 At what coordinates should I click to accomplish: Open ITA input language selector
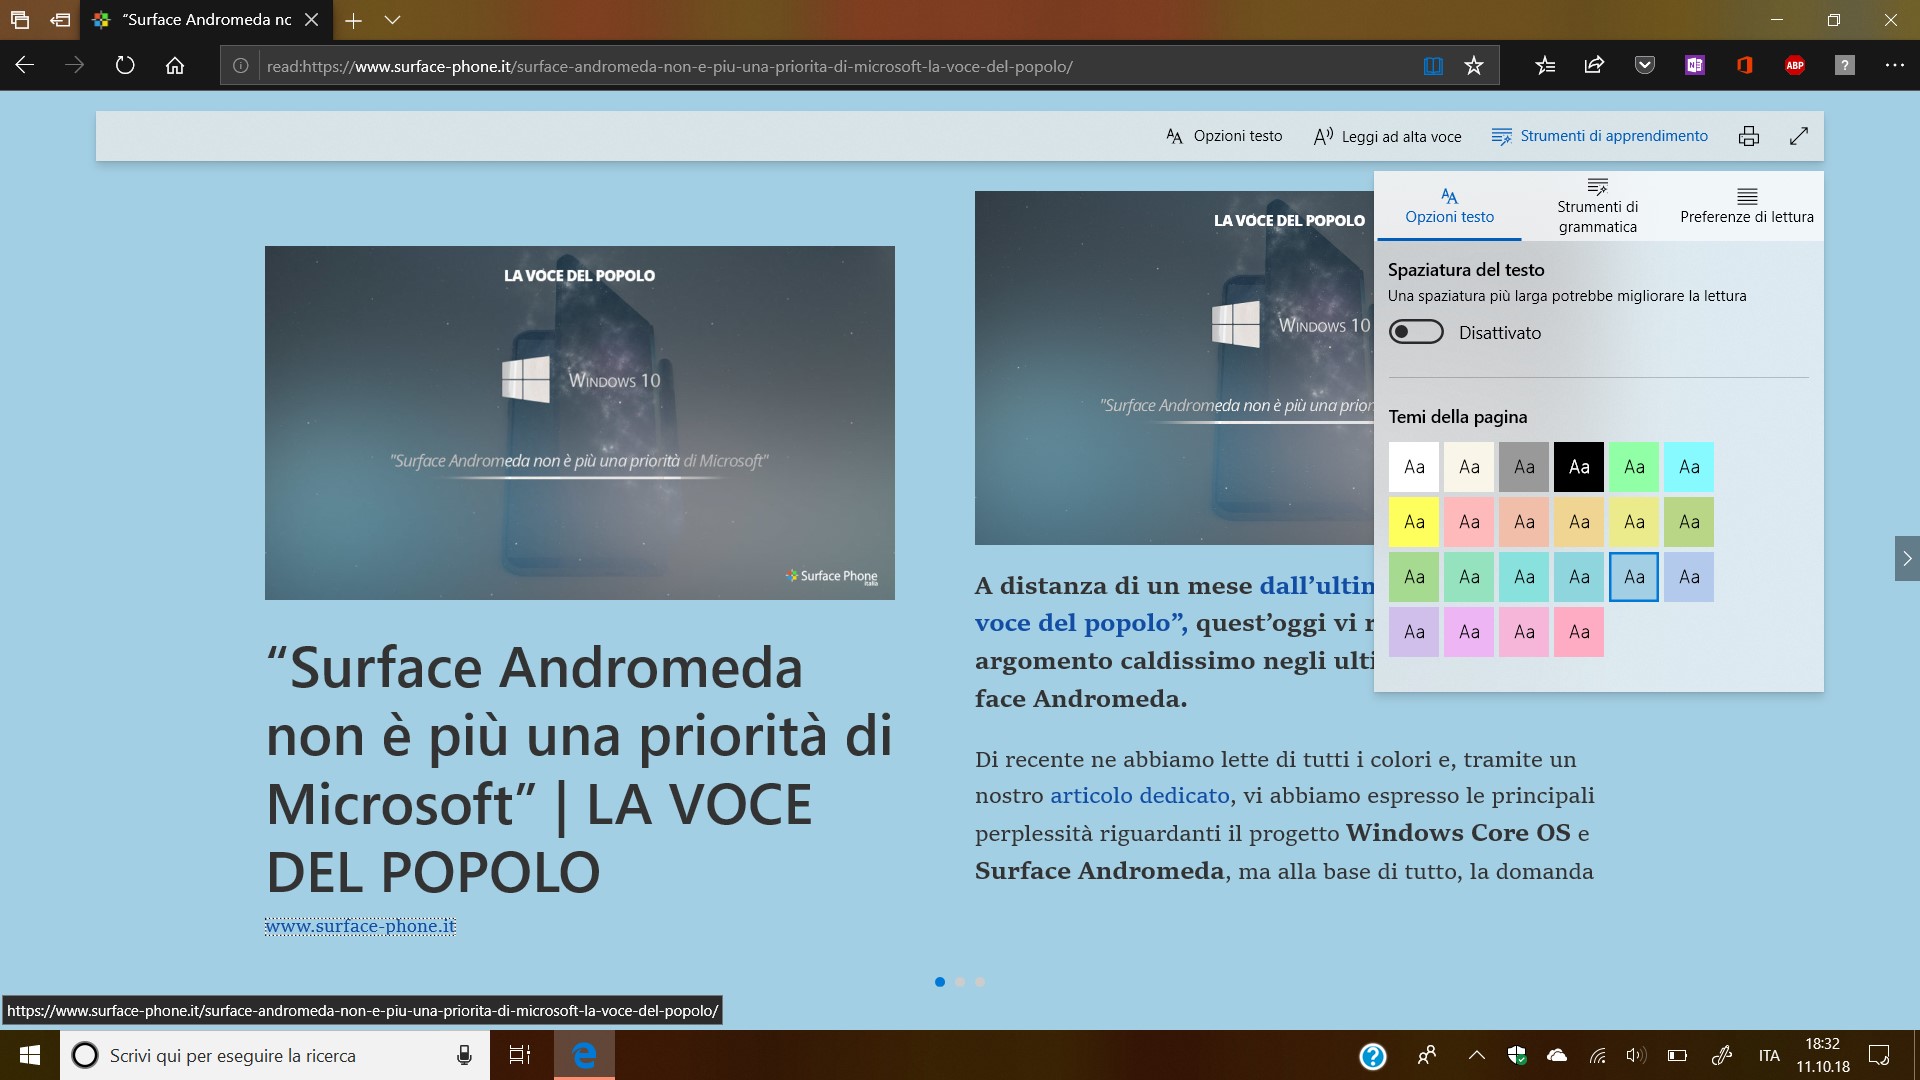pos(1769,1055)
